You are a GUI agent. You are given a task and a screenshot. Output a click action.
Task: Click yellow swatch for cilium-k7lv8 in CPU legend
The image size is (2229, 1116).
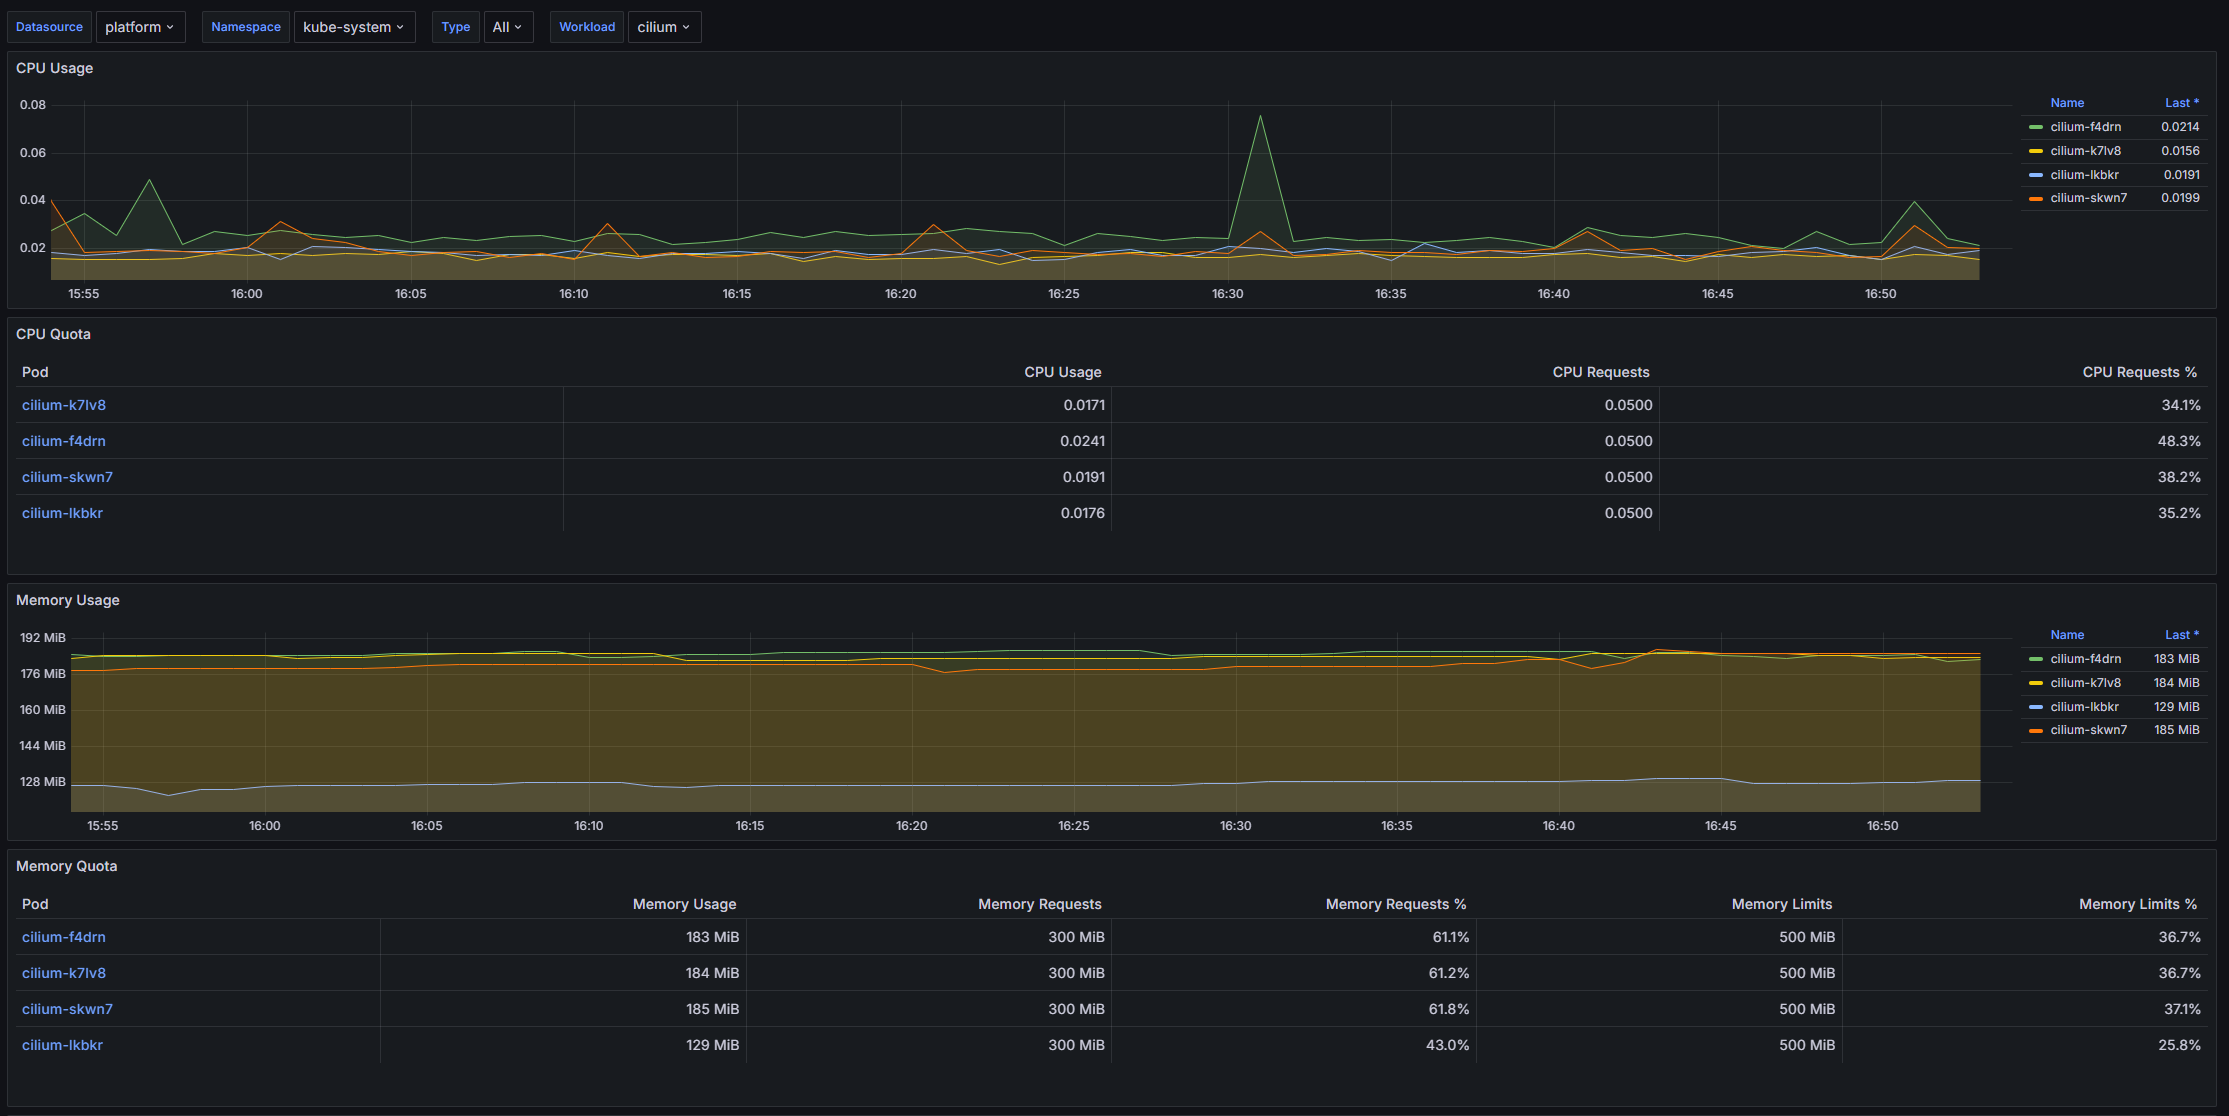point(2035,151)
